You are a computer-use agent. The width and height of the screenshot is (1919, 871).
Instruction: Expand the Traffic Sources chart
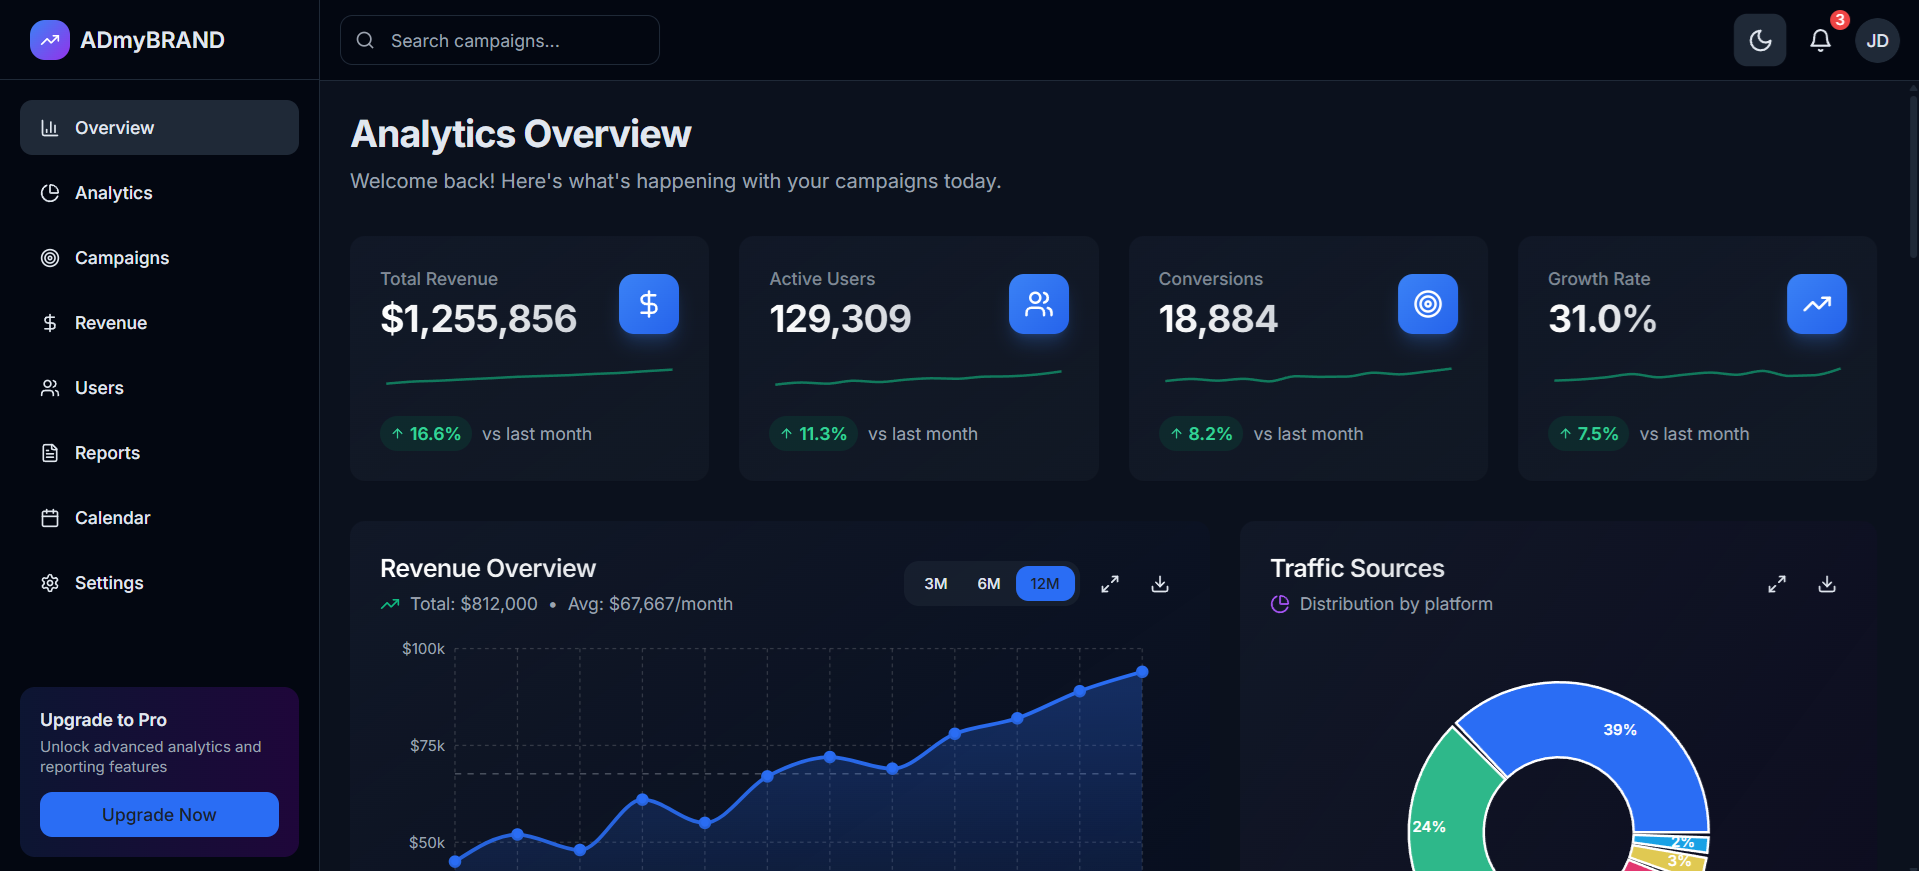(1777, 584)
